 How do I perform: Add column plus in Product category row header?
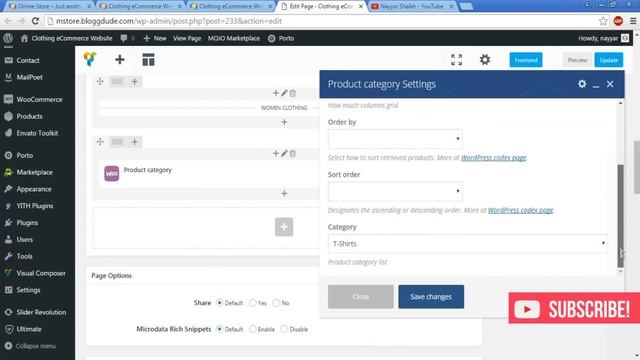coord(134,142)
